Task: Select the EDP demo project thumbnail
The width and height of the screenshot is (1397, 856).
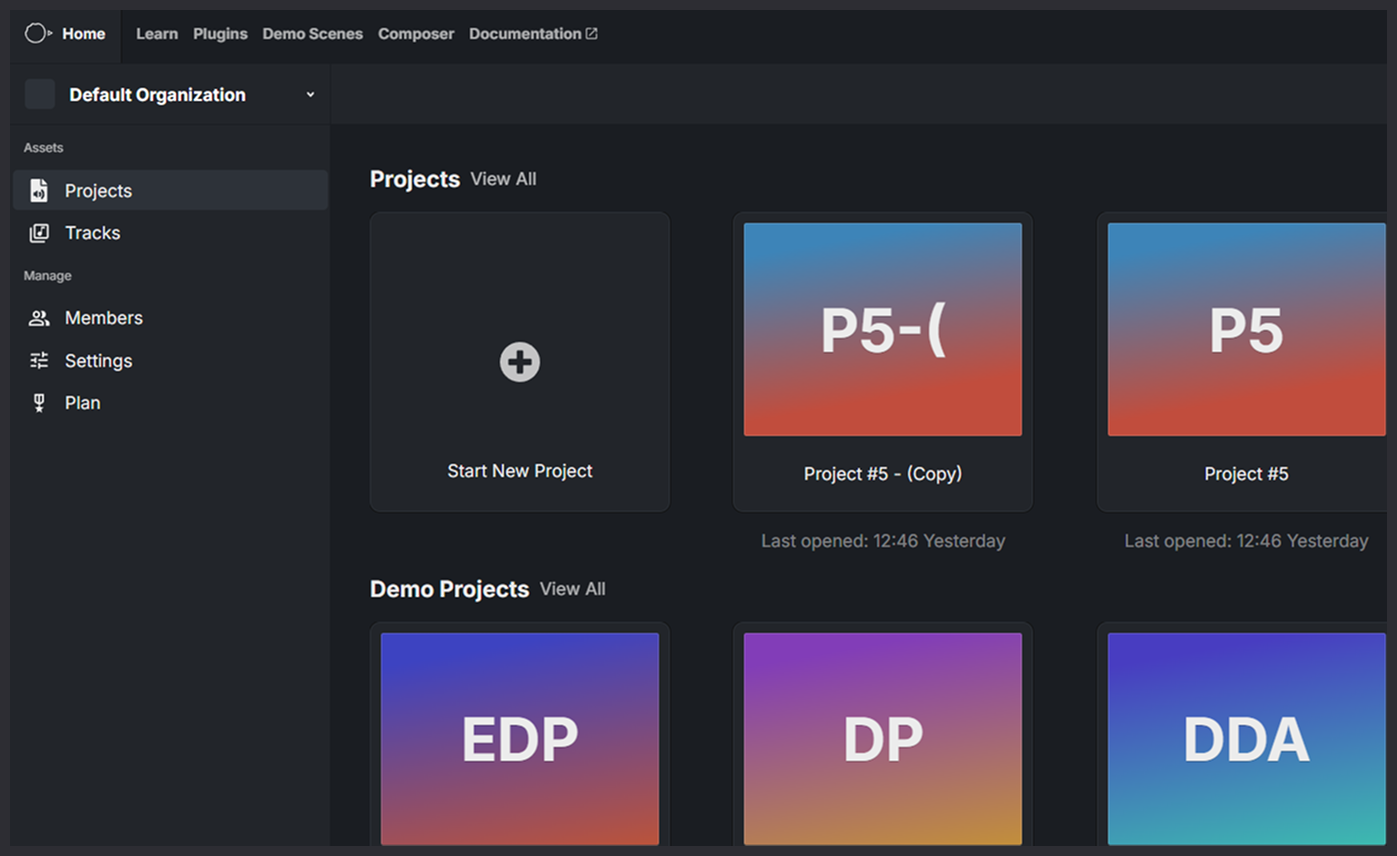Action: (519, 739)
